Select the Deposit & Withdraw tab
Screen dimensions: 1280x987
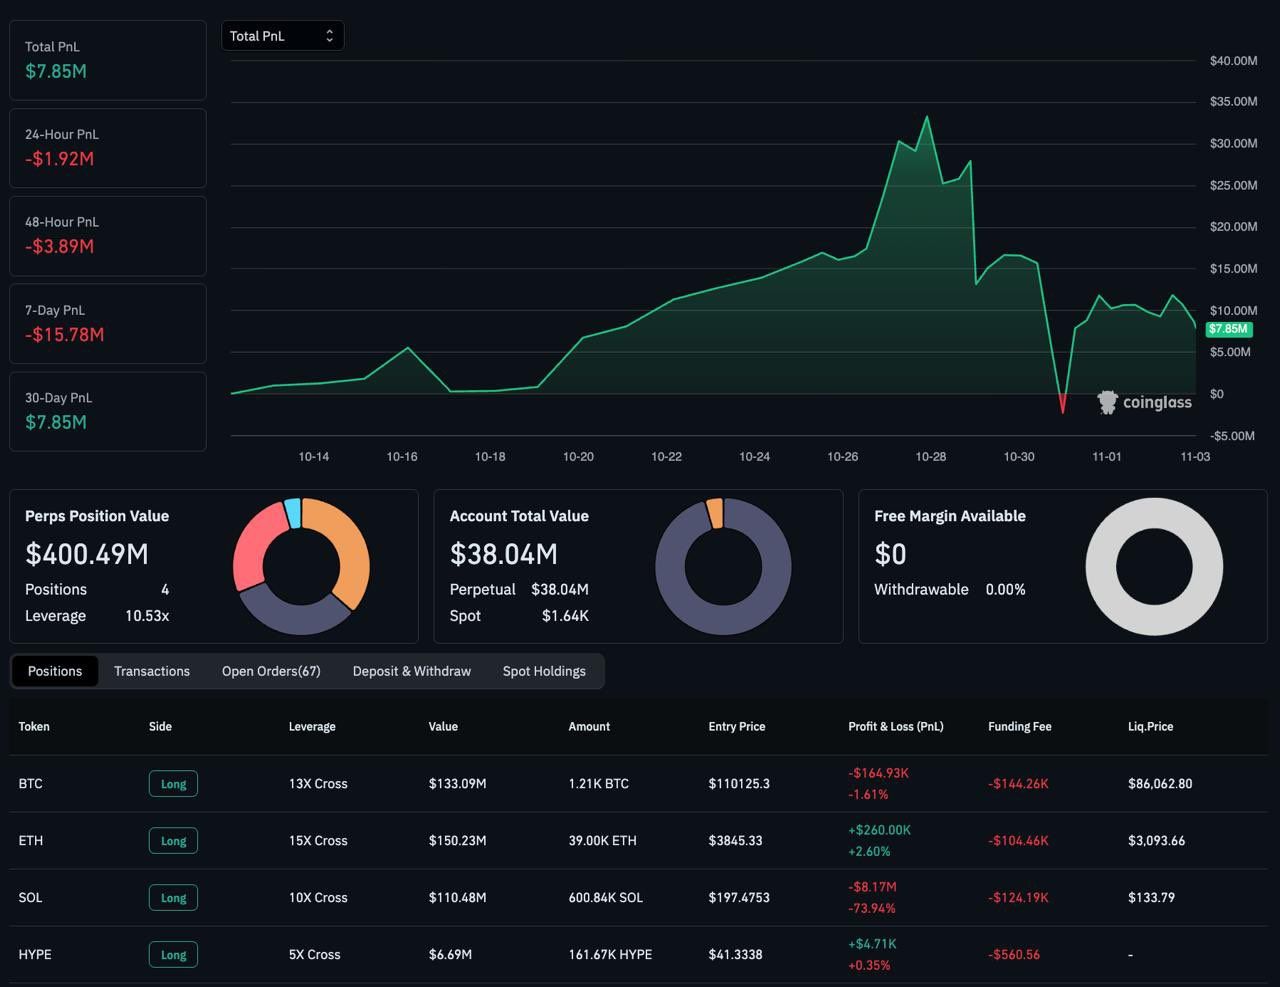(411, 671)
